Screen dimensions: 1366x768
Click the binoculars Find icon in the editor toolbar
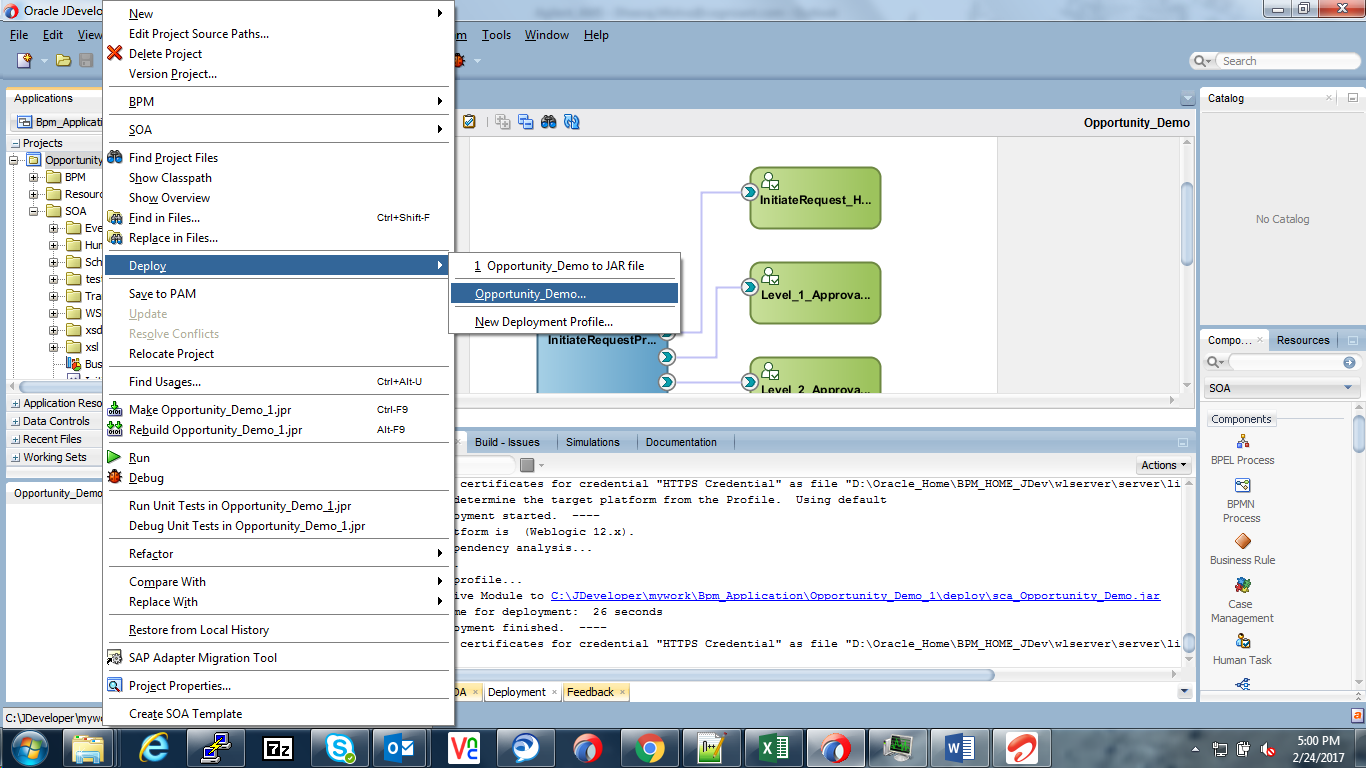(548, 122)
